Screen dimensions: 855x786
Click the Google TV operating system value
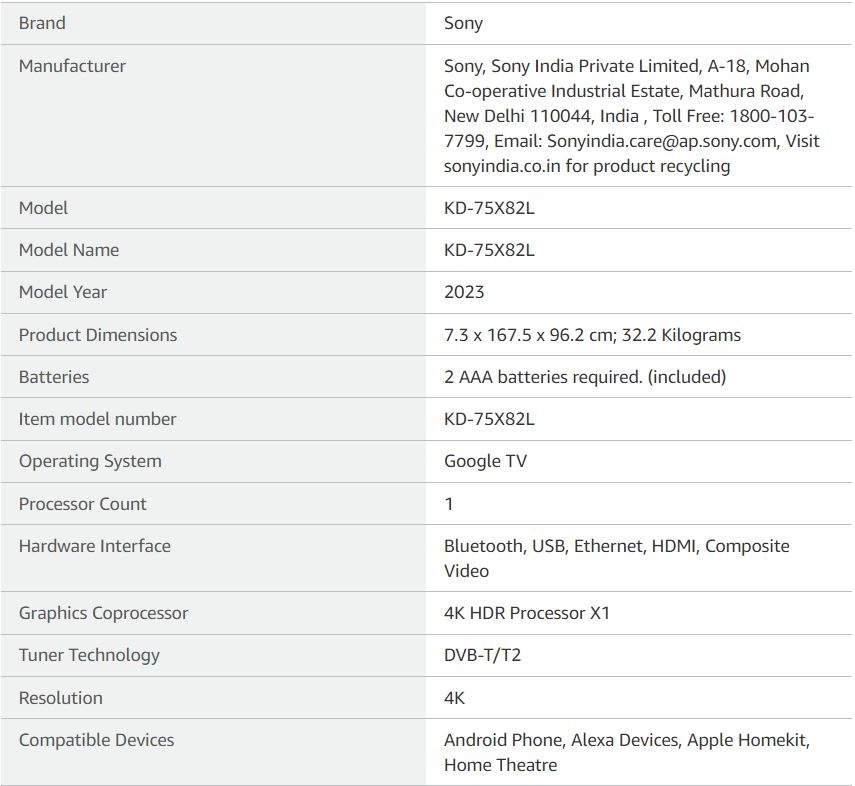pos(485,461)
